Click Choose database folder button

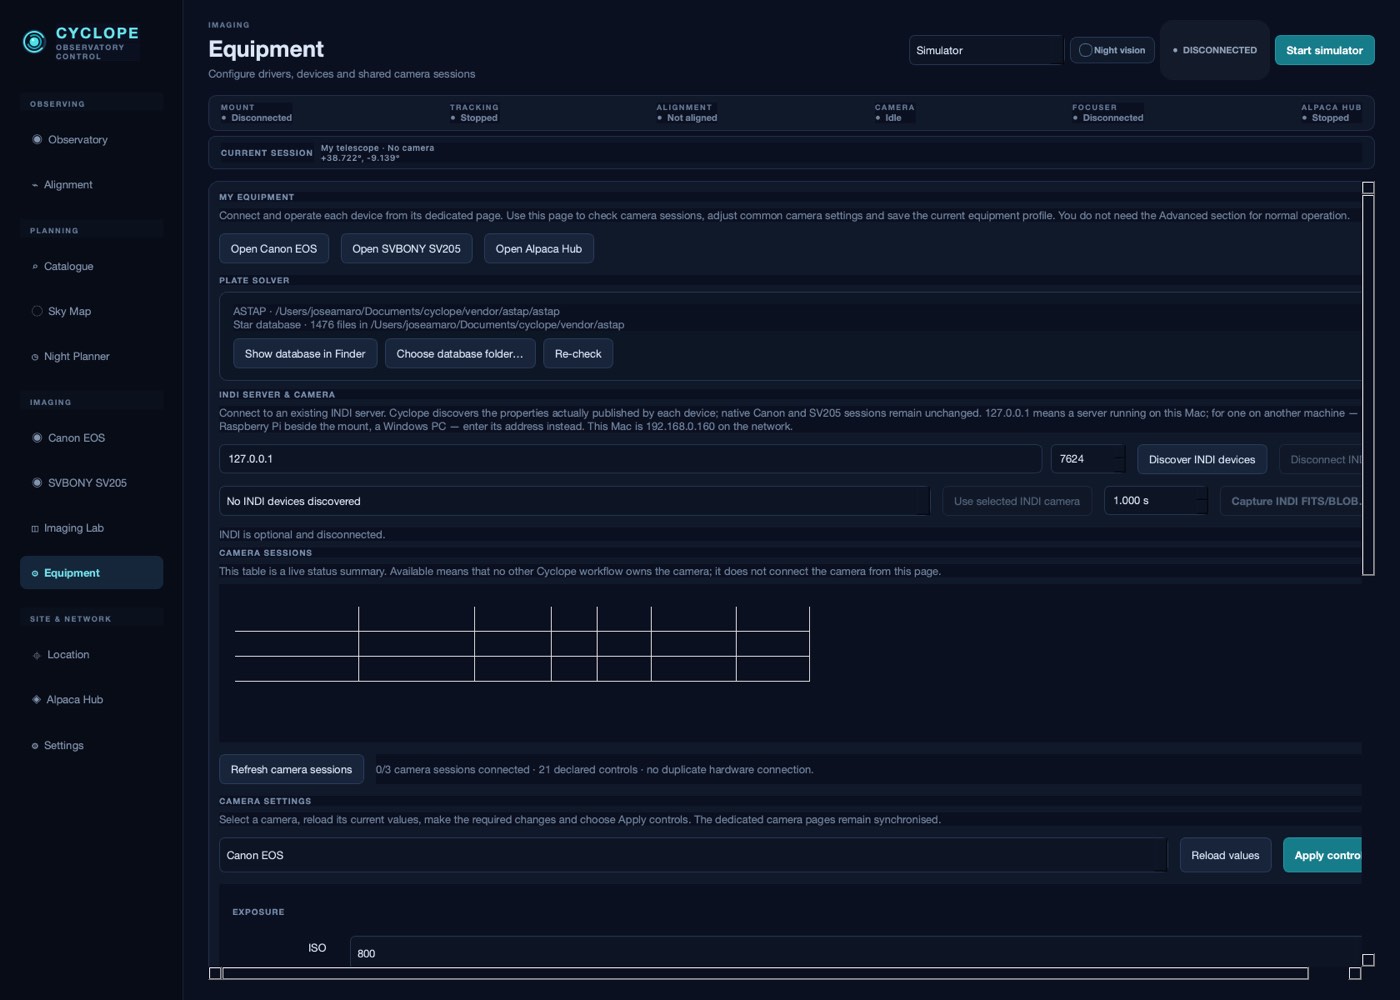[x=460, y=354]
